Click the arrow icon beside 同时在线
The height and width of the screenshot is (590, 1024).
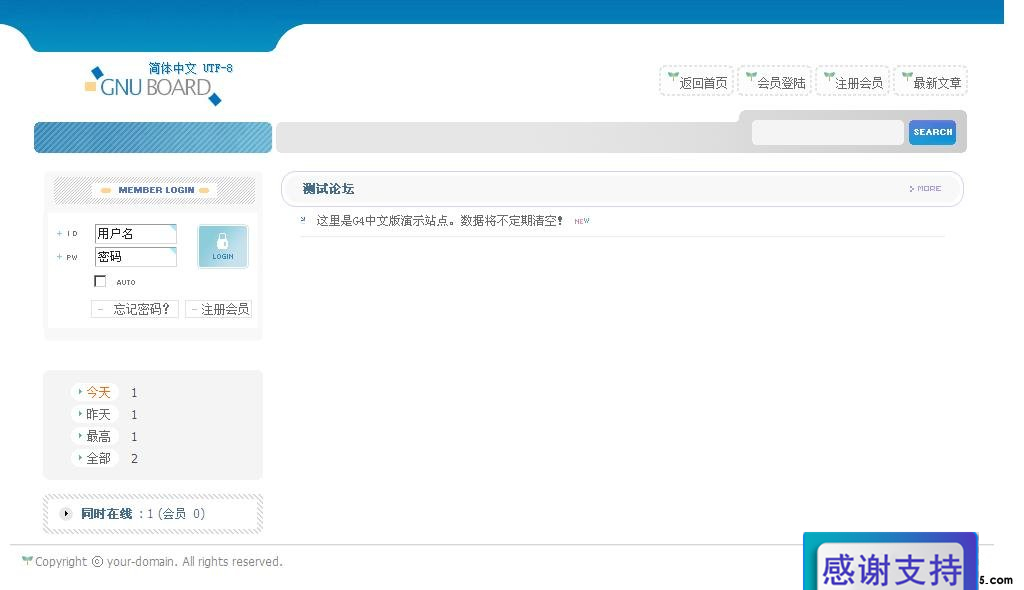(x=66, y=514)
